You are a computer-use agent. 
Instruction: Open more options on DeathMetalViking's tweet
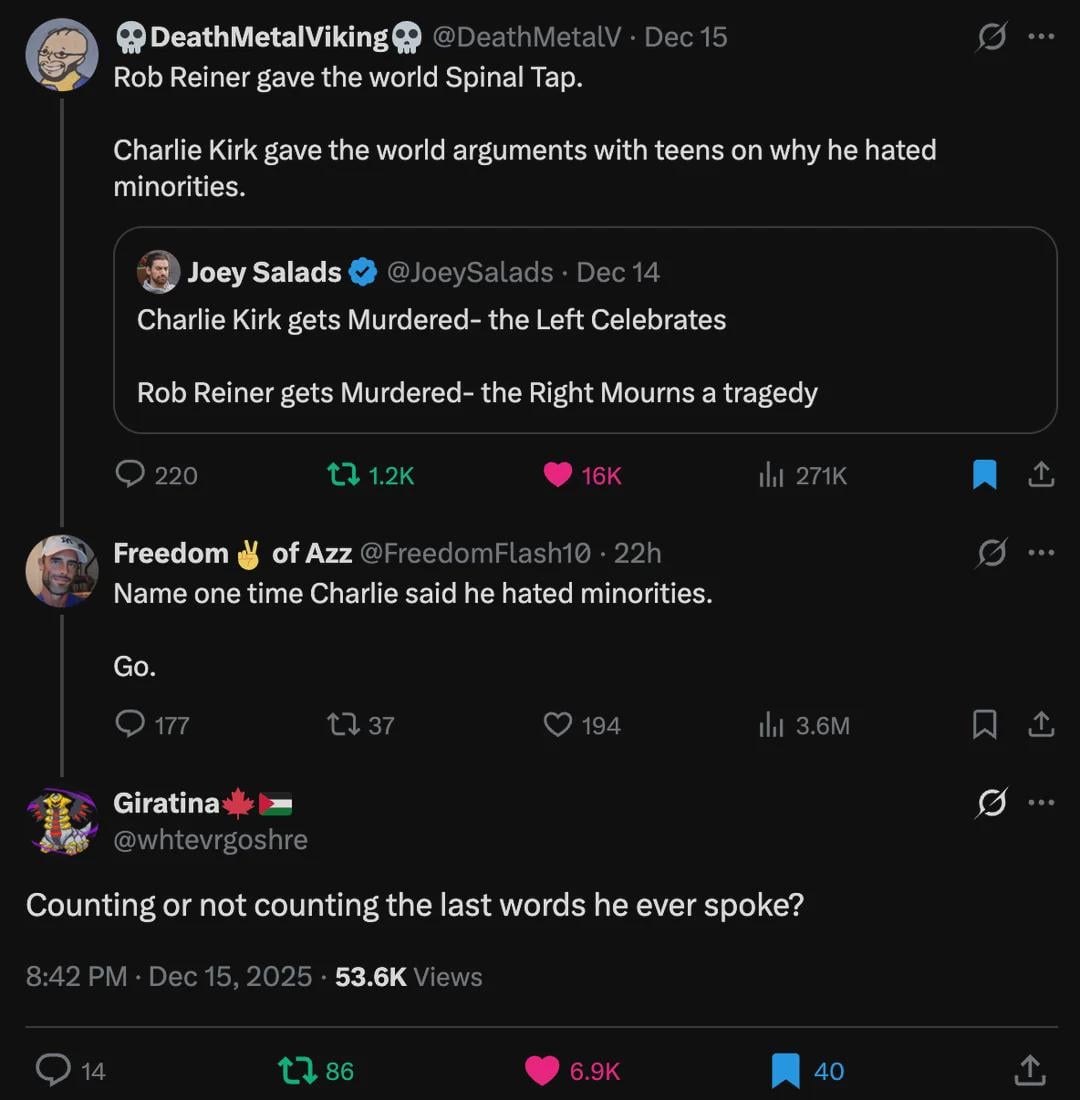pyautogui.click(x=1041, y=37)
